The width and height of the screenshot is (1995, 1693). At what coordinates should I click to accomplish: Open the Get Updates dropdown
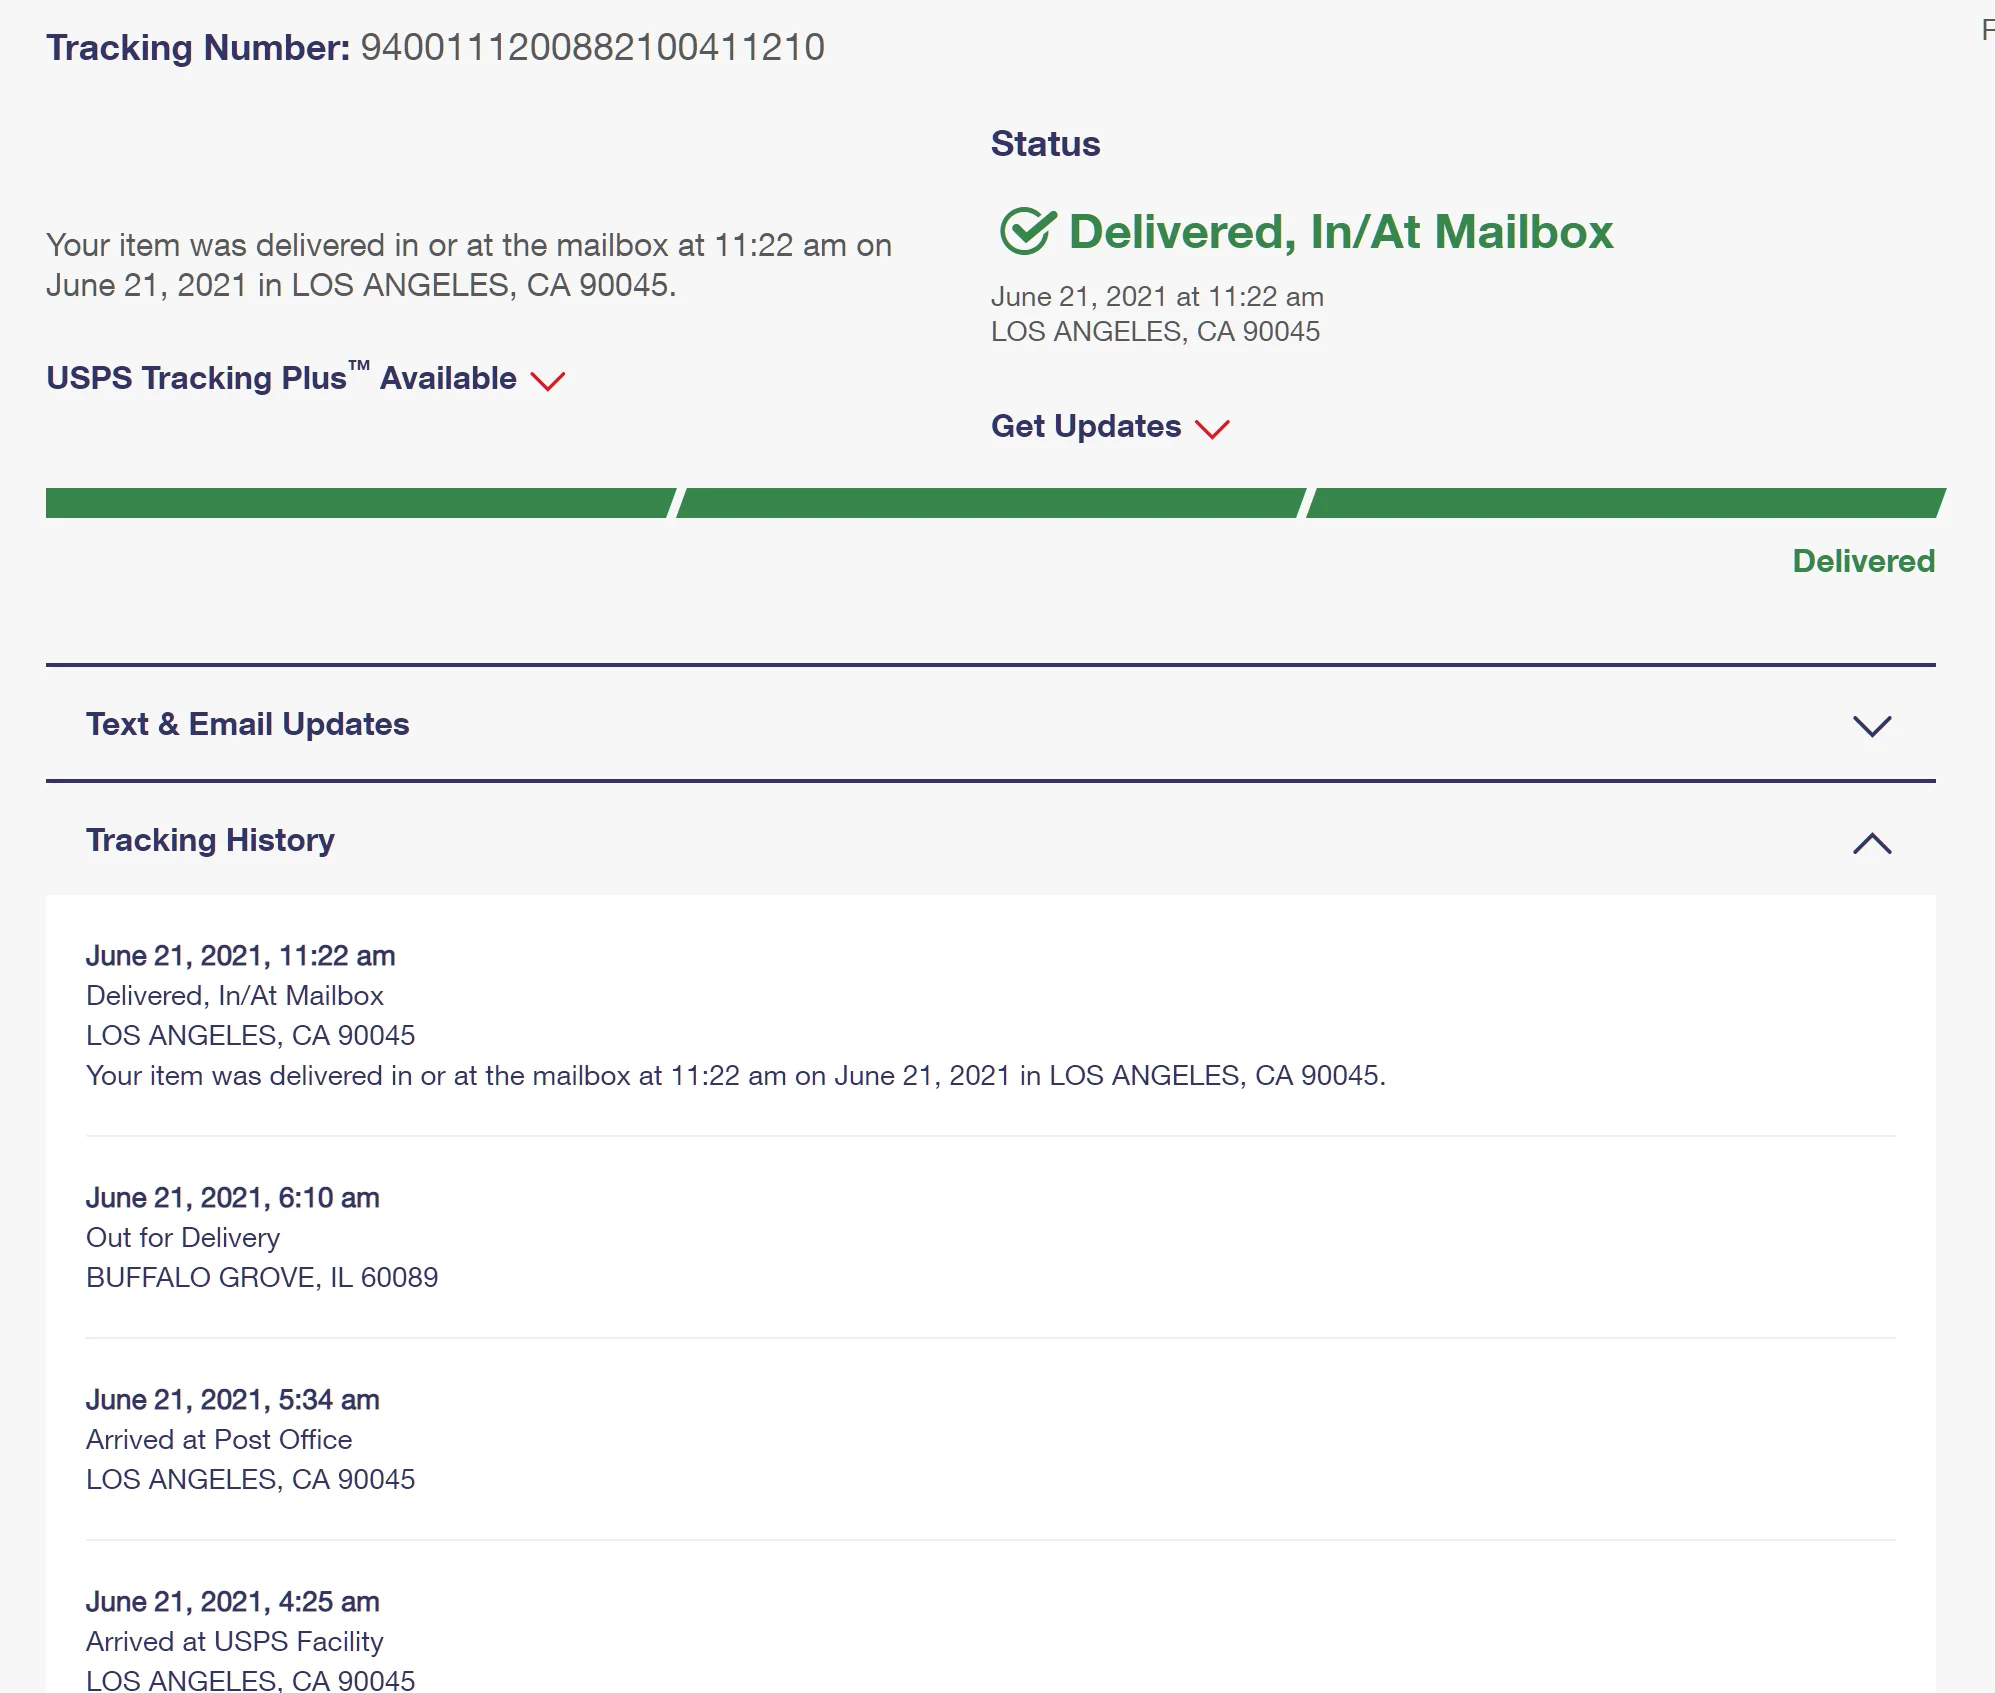1086,426
